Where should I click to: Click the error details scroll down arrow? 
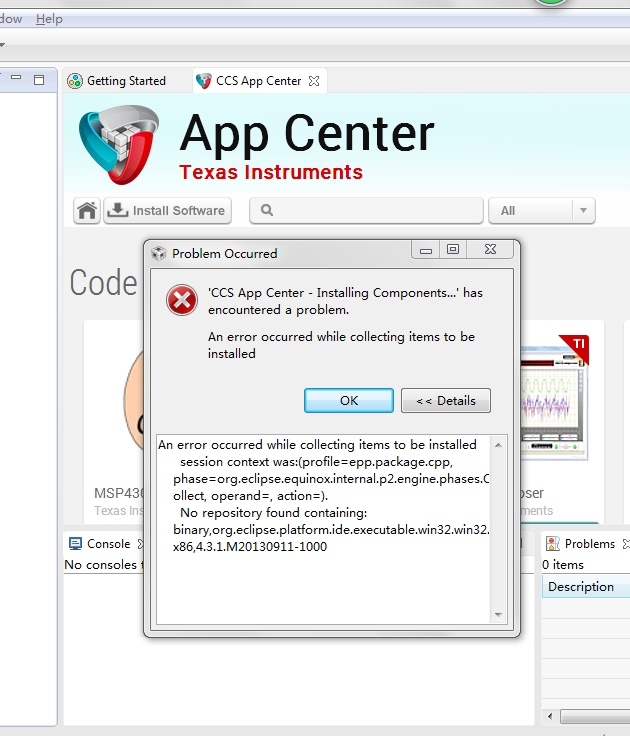click(498, 614)
